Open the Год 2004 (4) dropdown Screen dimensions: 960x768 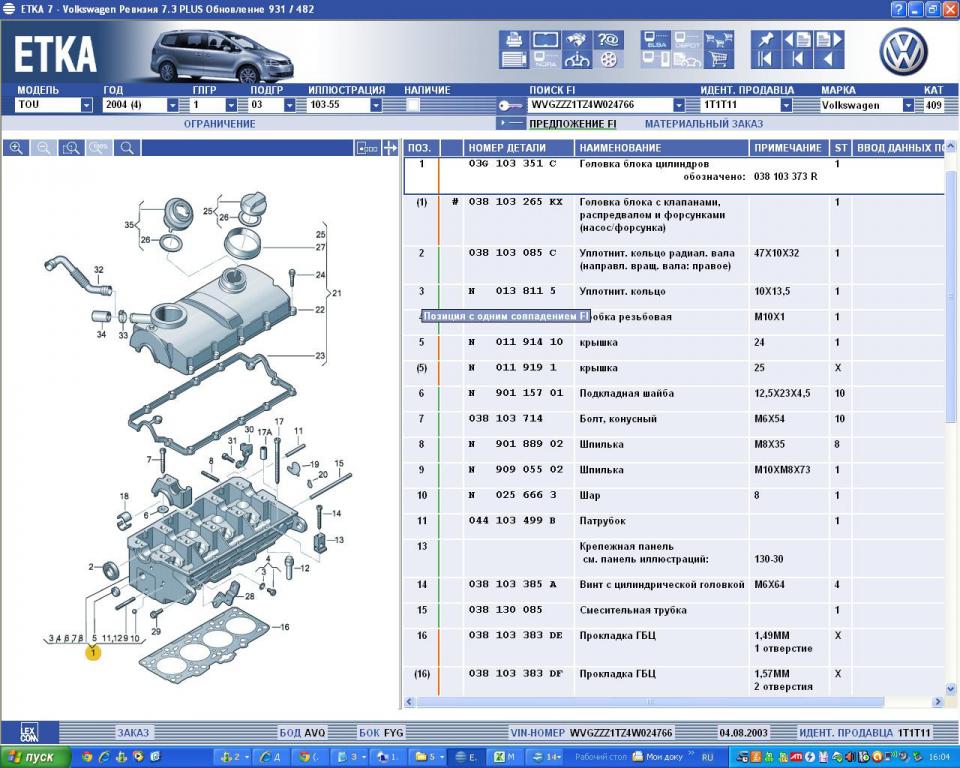point(173,105)
